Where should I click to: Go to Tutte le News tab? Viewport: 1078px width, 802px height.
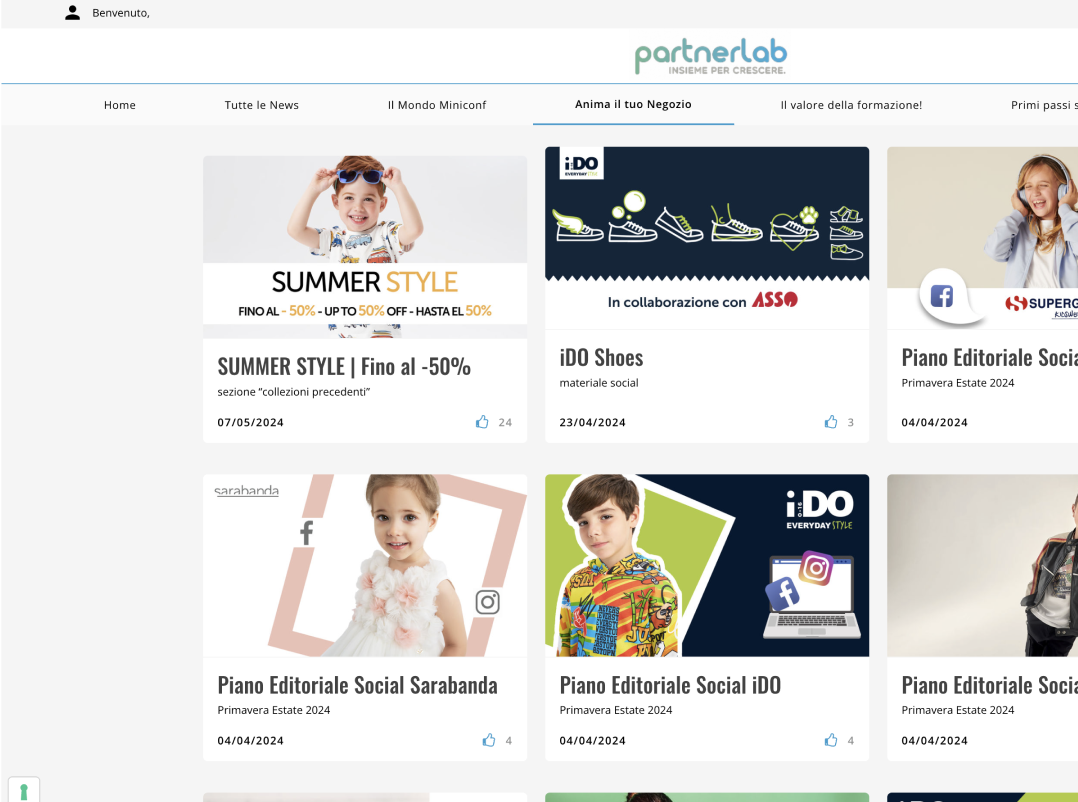(262, 105)
